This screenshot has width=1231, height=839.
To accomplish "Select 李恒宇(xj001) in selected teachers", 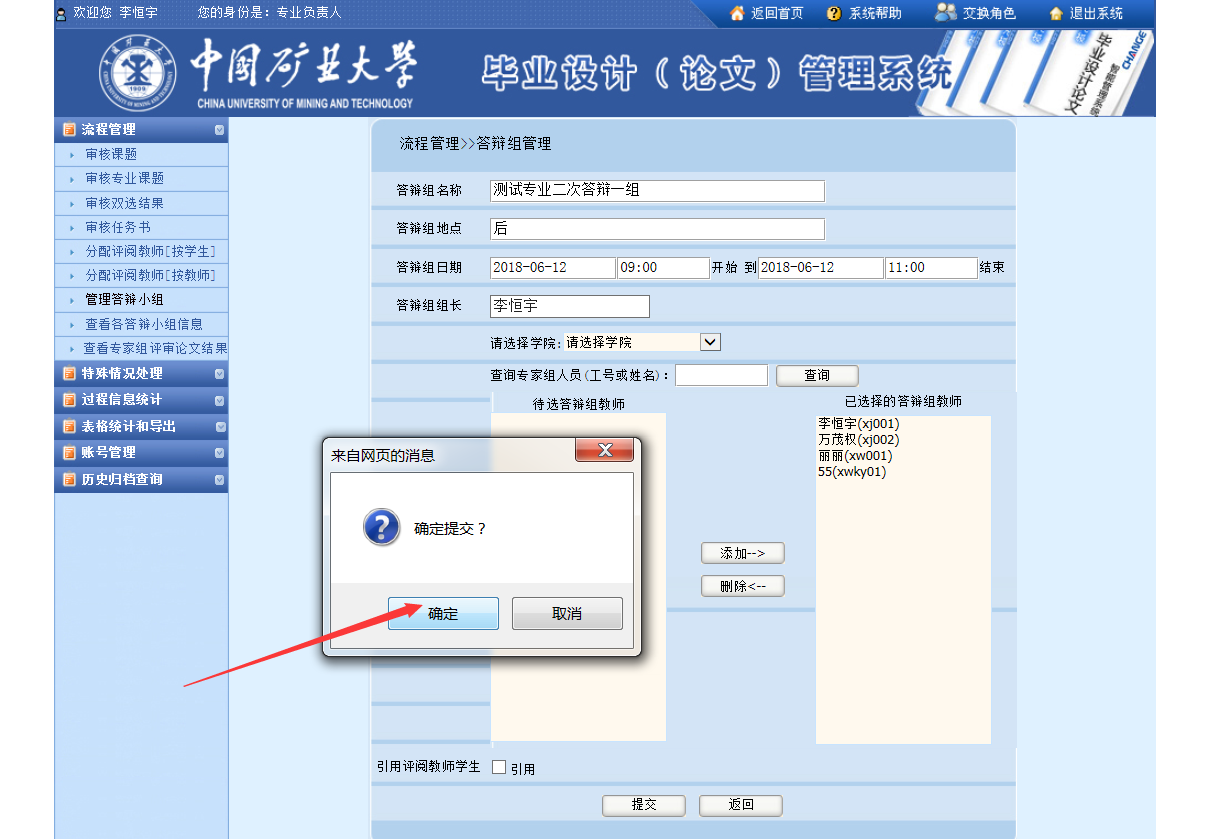I will click(858, 424).
